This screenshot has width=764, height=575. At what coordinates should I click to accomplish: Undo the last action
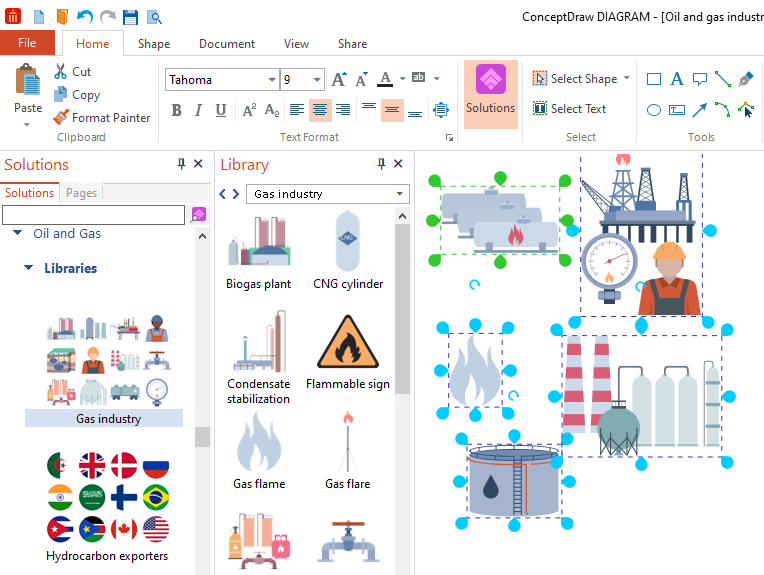[85, 18]
